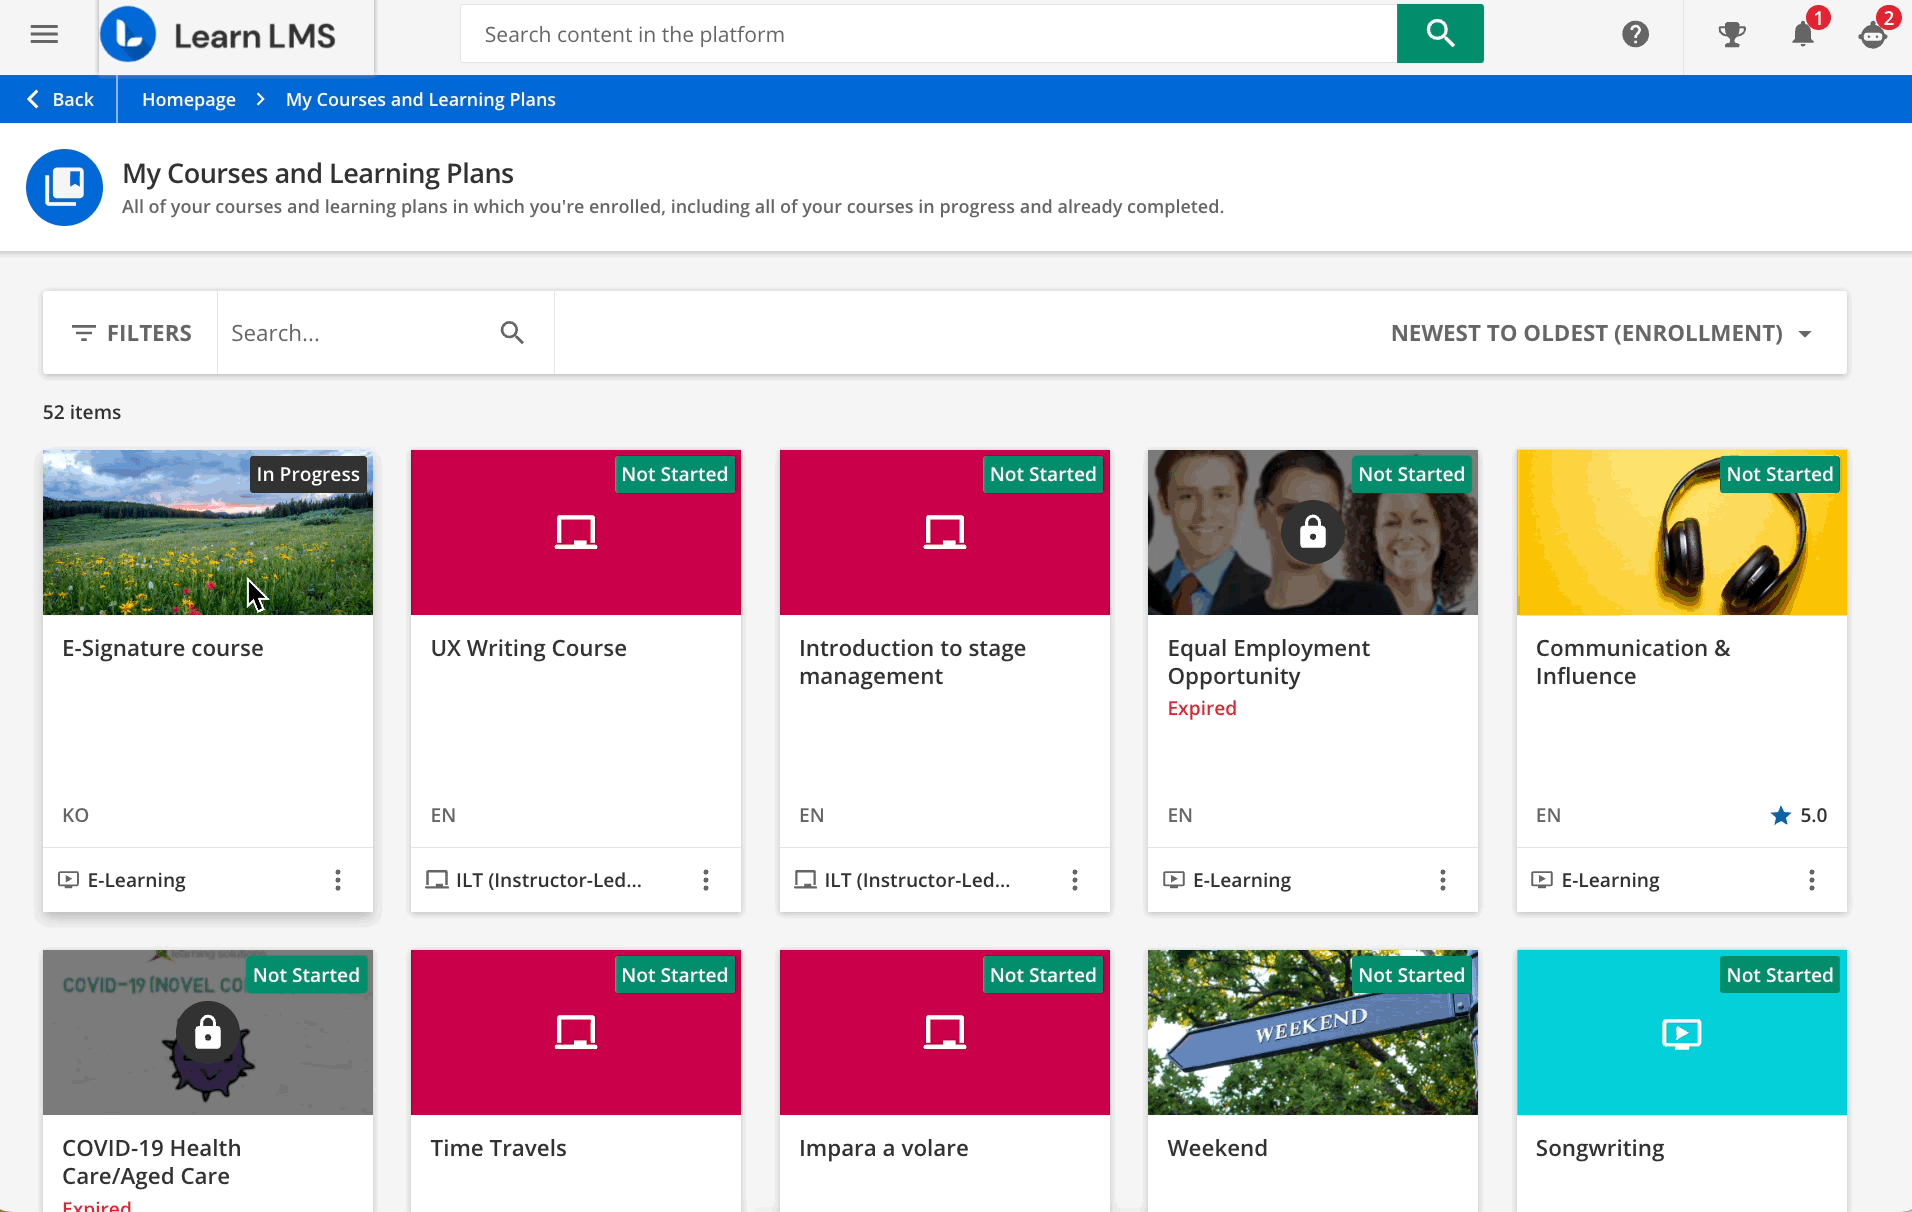This screenshot has height=1212, width=1912.
Task: Open the Songwriting course title
Action: click(1600, 1148)
